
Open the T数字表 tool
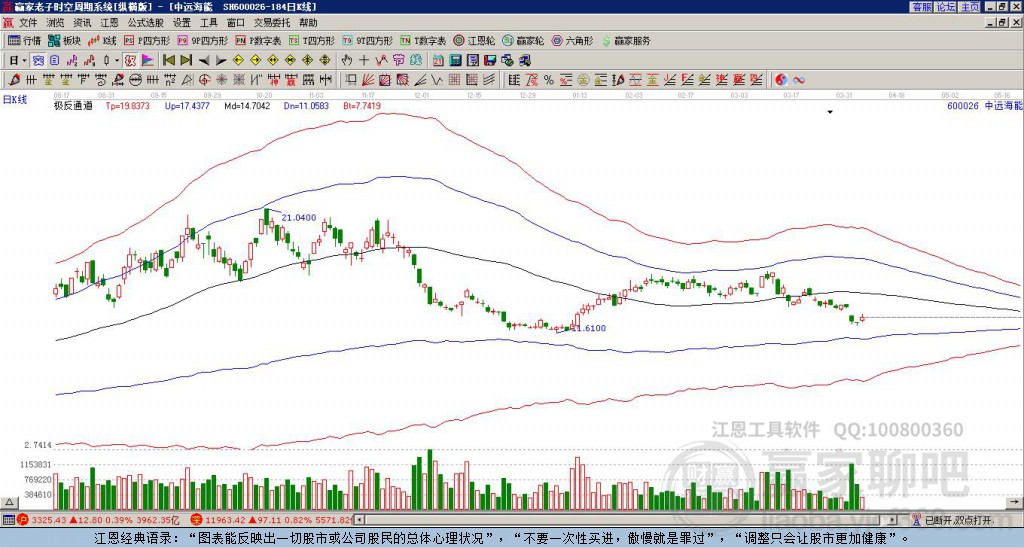click(423, 40)
